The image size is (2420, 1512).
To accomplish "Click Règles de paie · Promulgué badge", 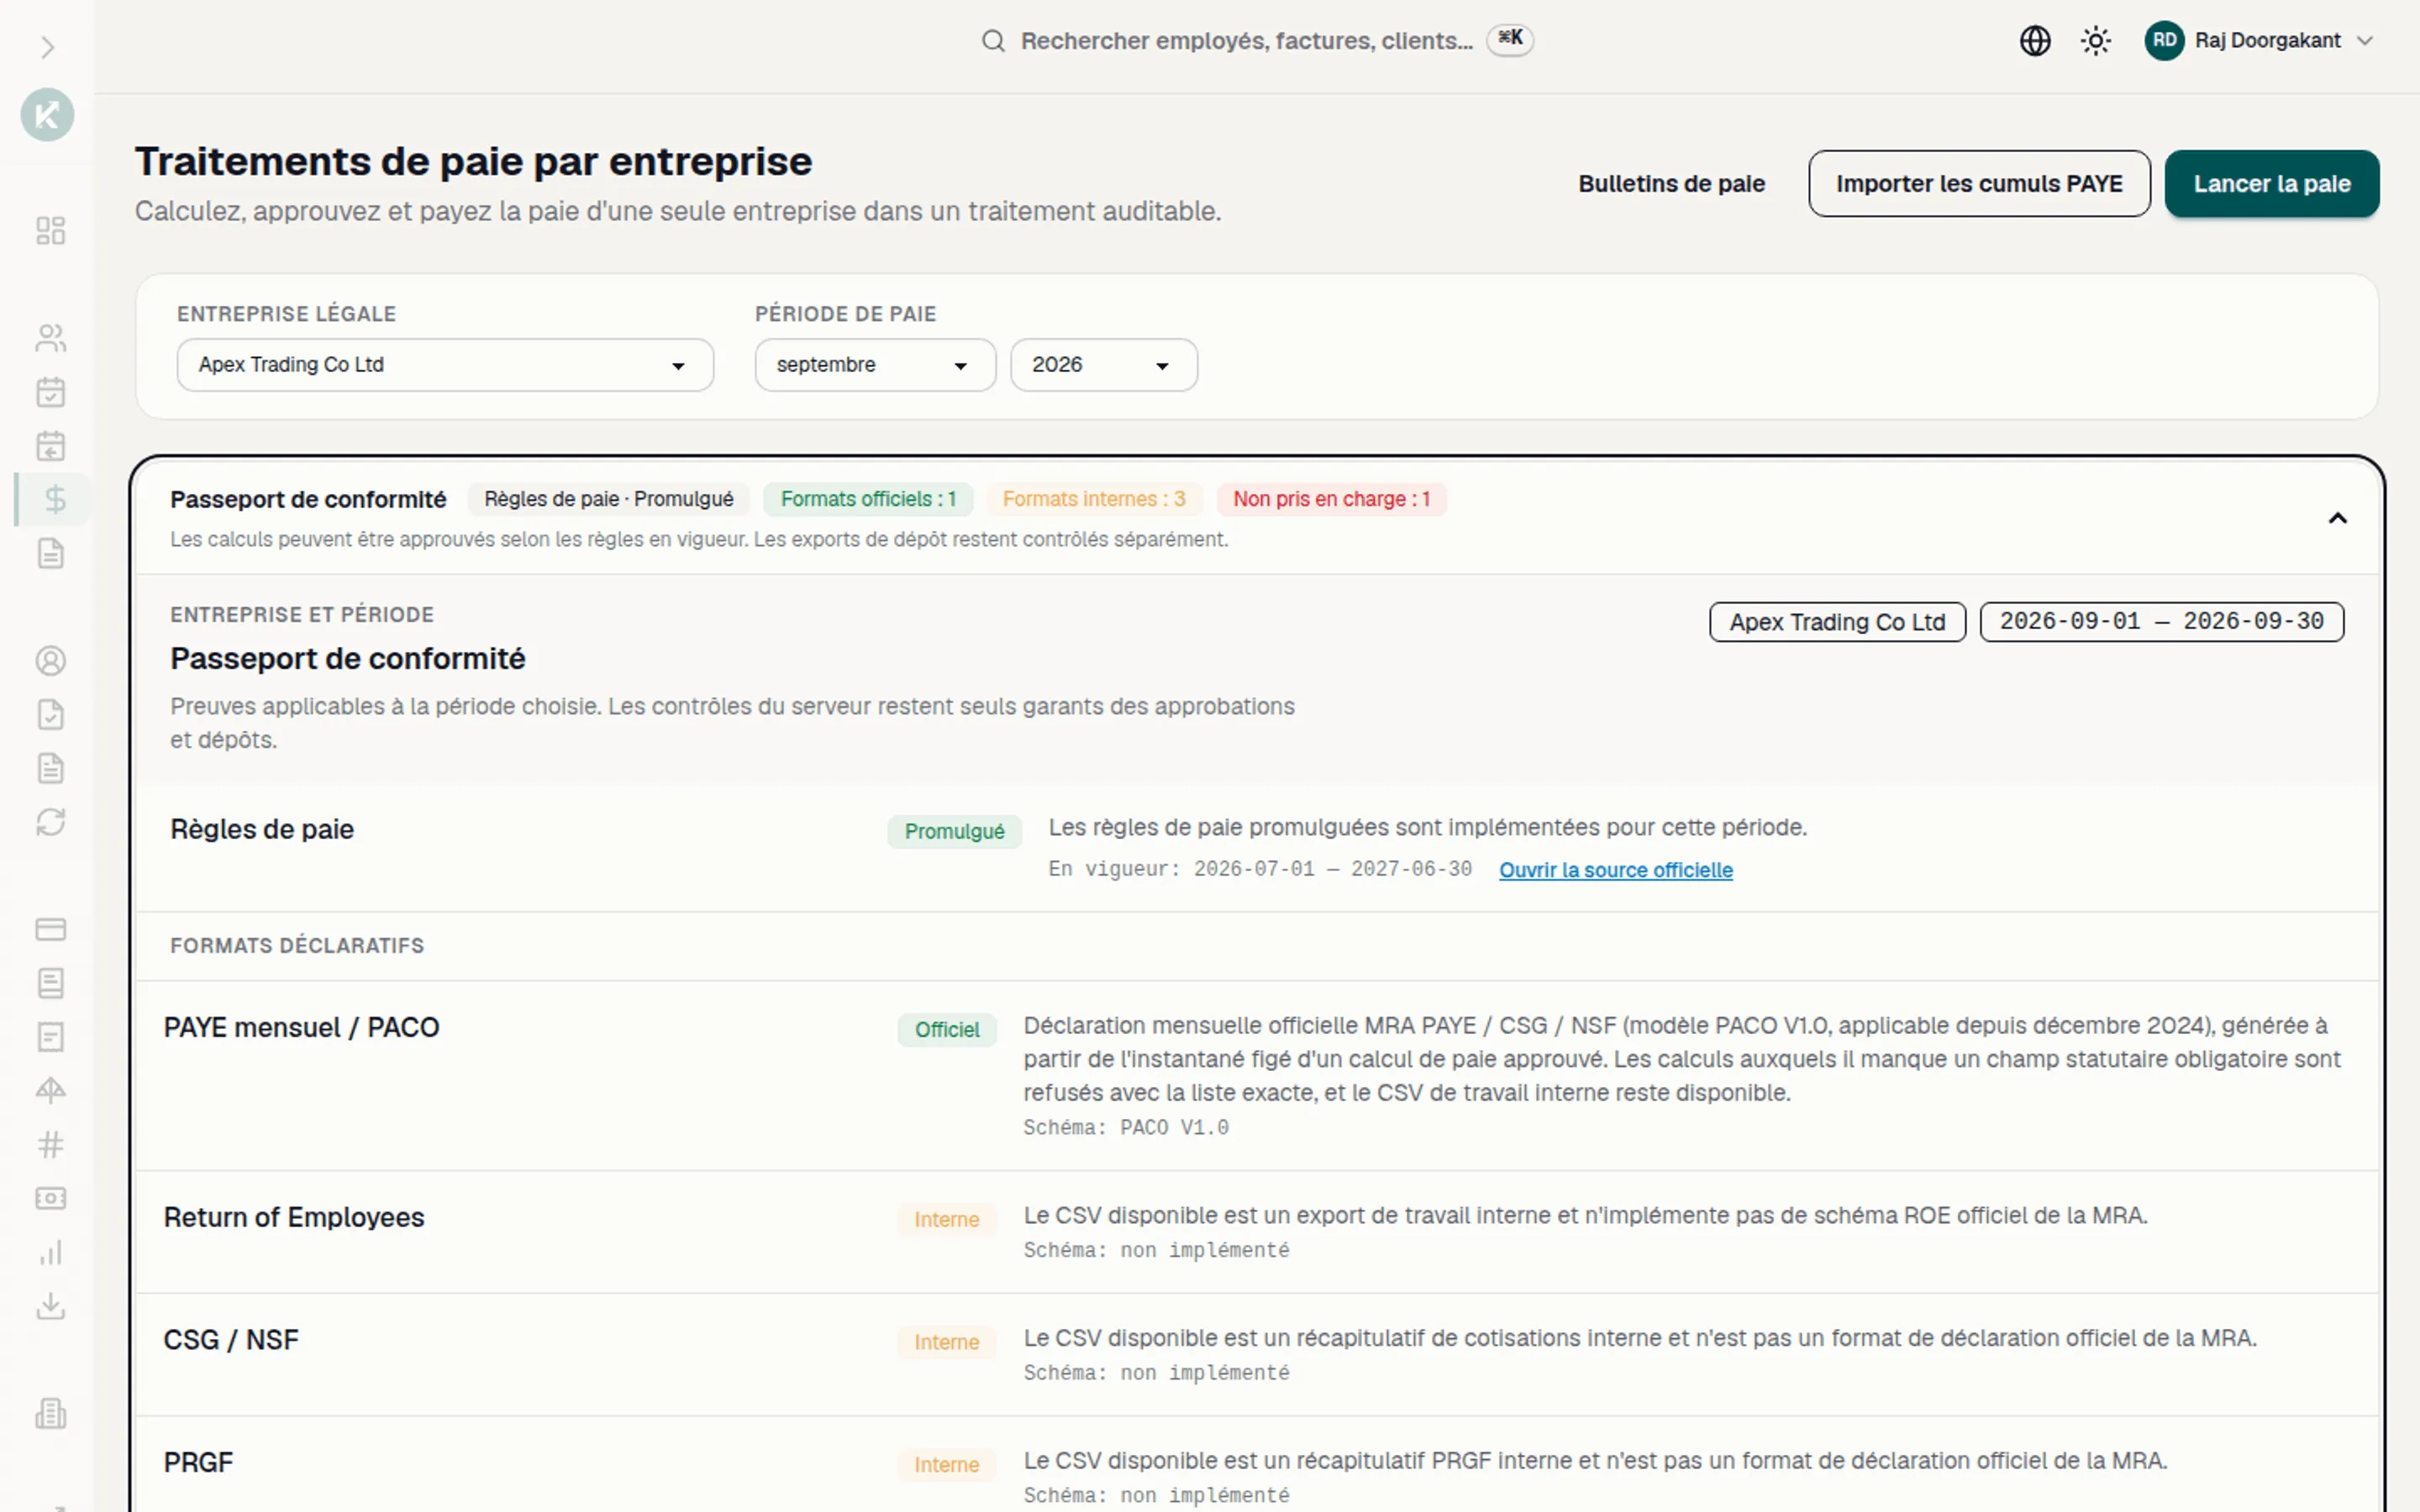I will click(x=608, y=499).
